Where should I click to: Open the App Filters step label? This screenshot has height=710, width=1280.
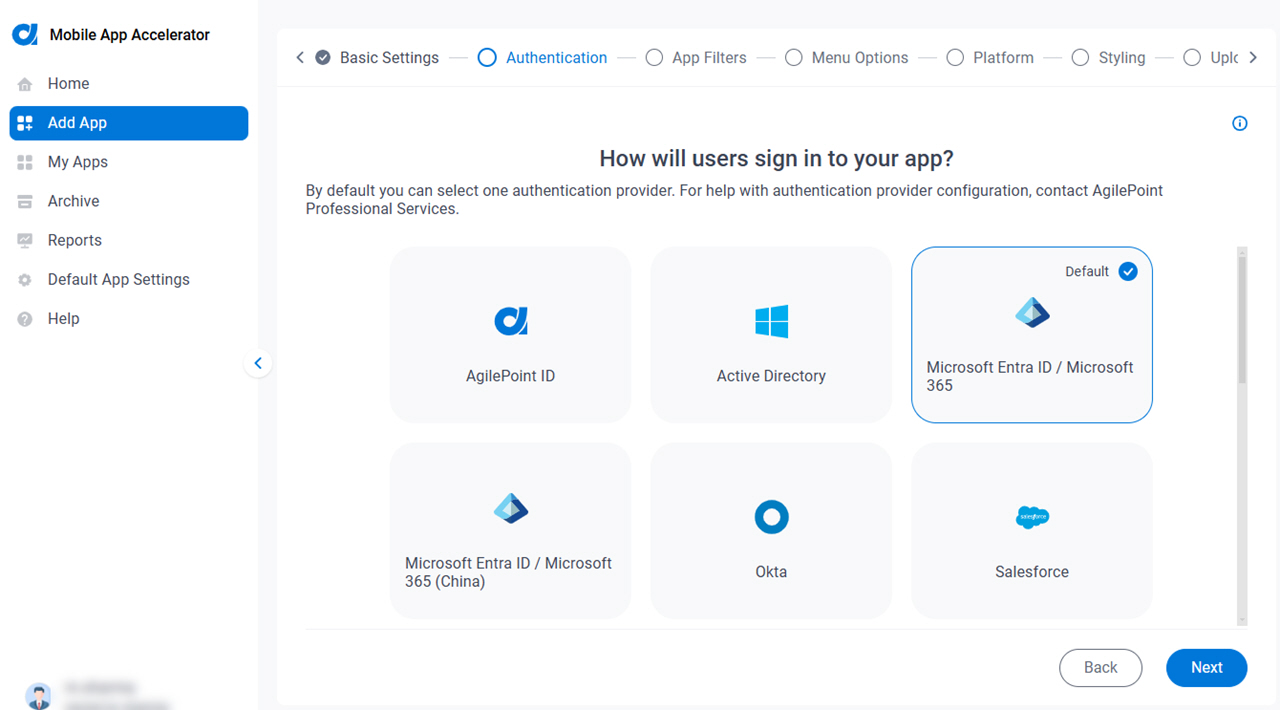709,58
